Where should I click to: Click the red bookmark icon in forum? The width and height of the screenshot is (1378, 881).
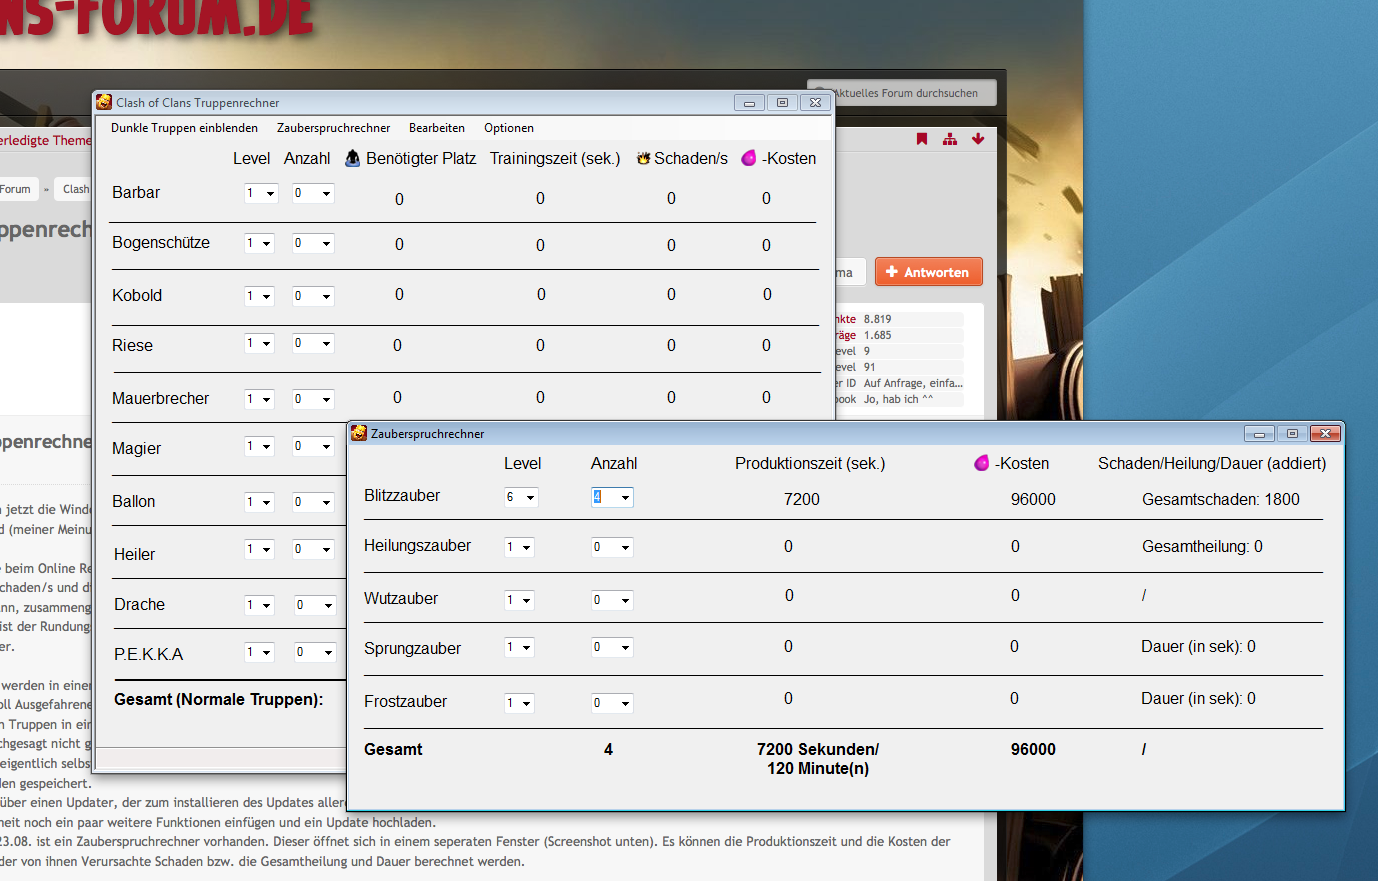click(x=922, y=139)
